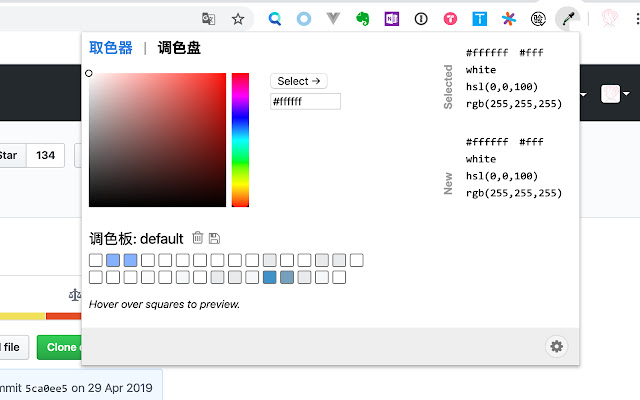Select the first swatch in the bottom row
The width and height of the screenshot is (640, 400).
coord(96,277)
